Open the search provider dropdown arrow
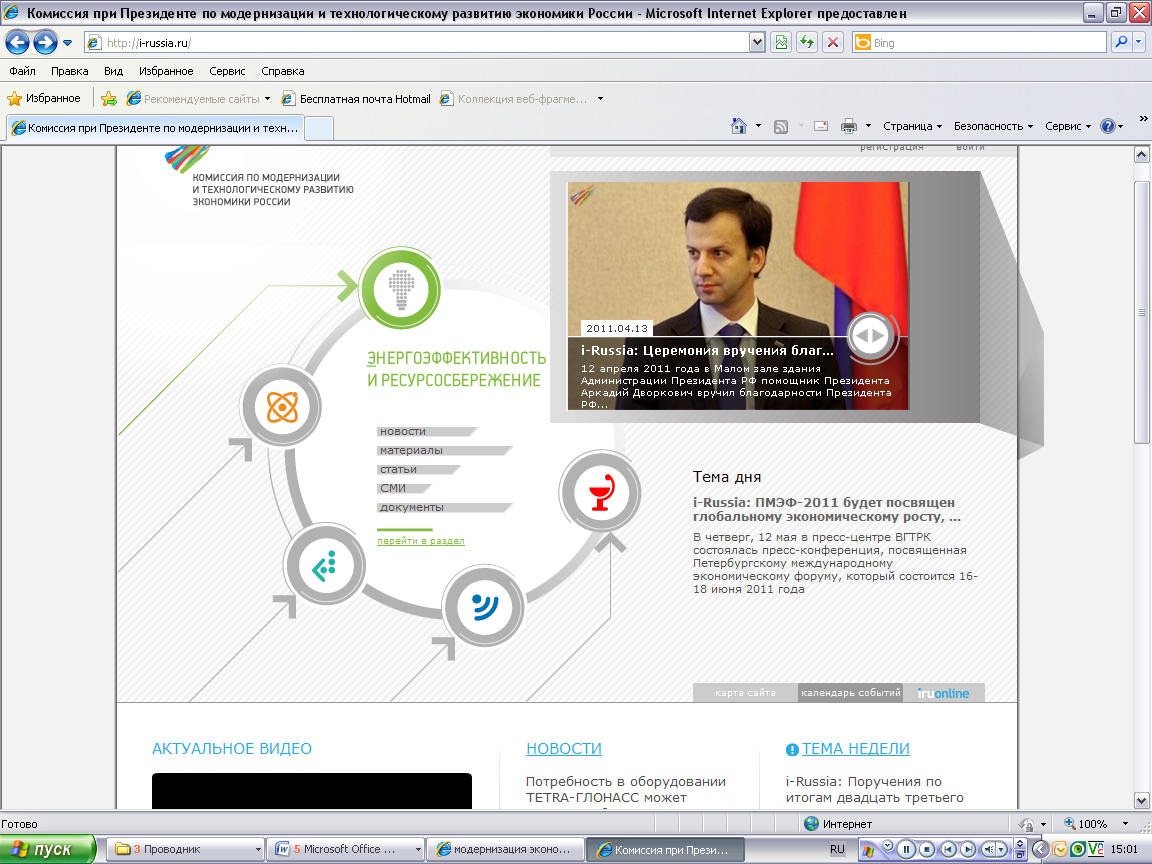This screenshot has width=1152, height=864. (1139, 43)
